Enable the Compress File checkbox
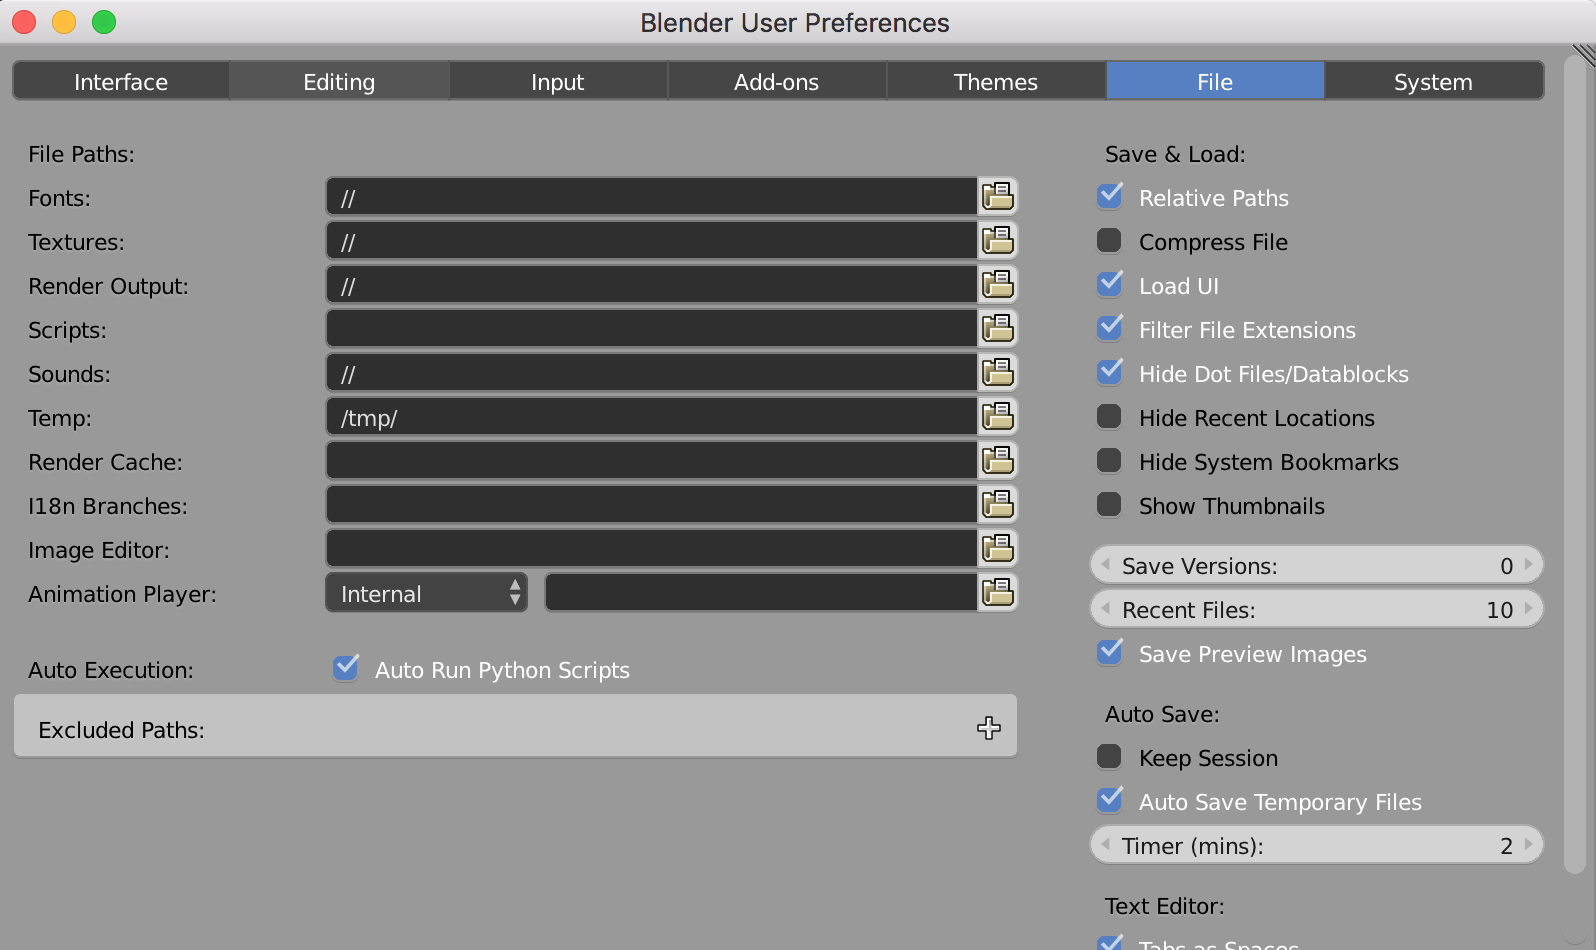 [1109, 241]
